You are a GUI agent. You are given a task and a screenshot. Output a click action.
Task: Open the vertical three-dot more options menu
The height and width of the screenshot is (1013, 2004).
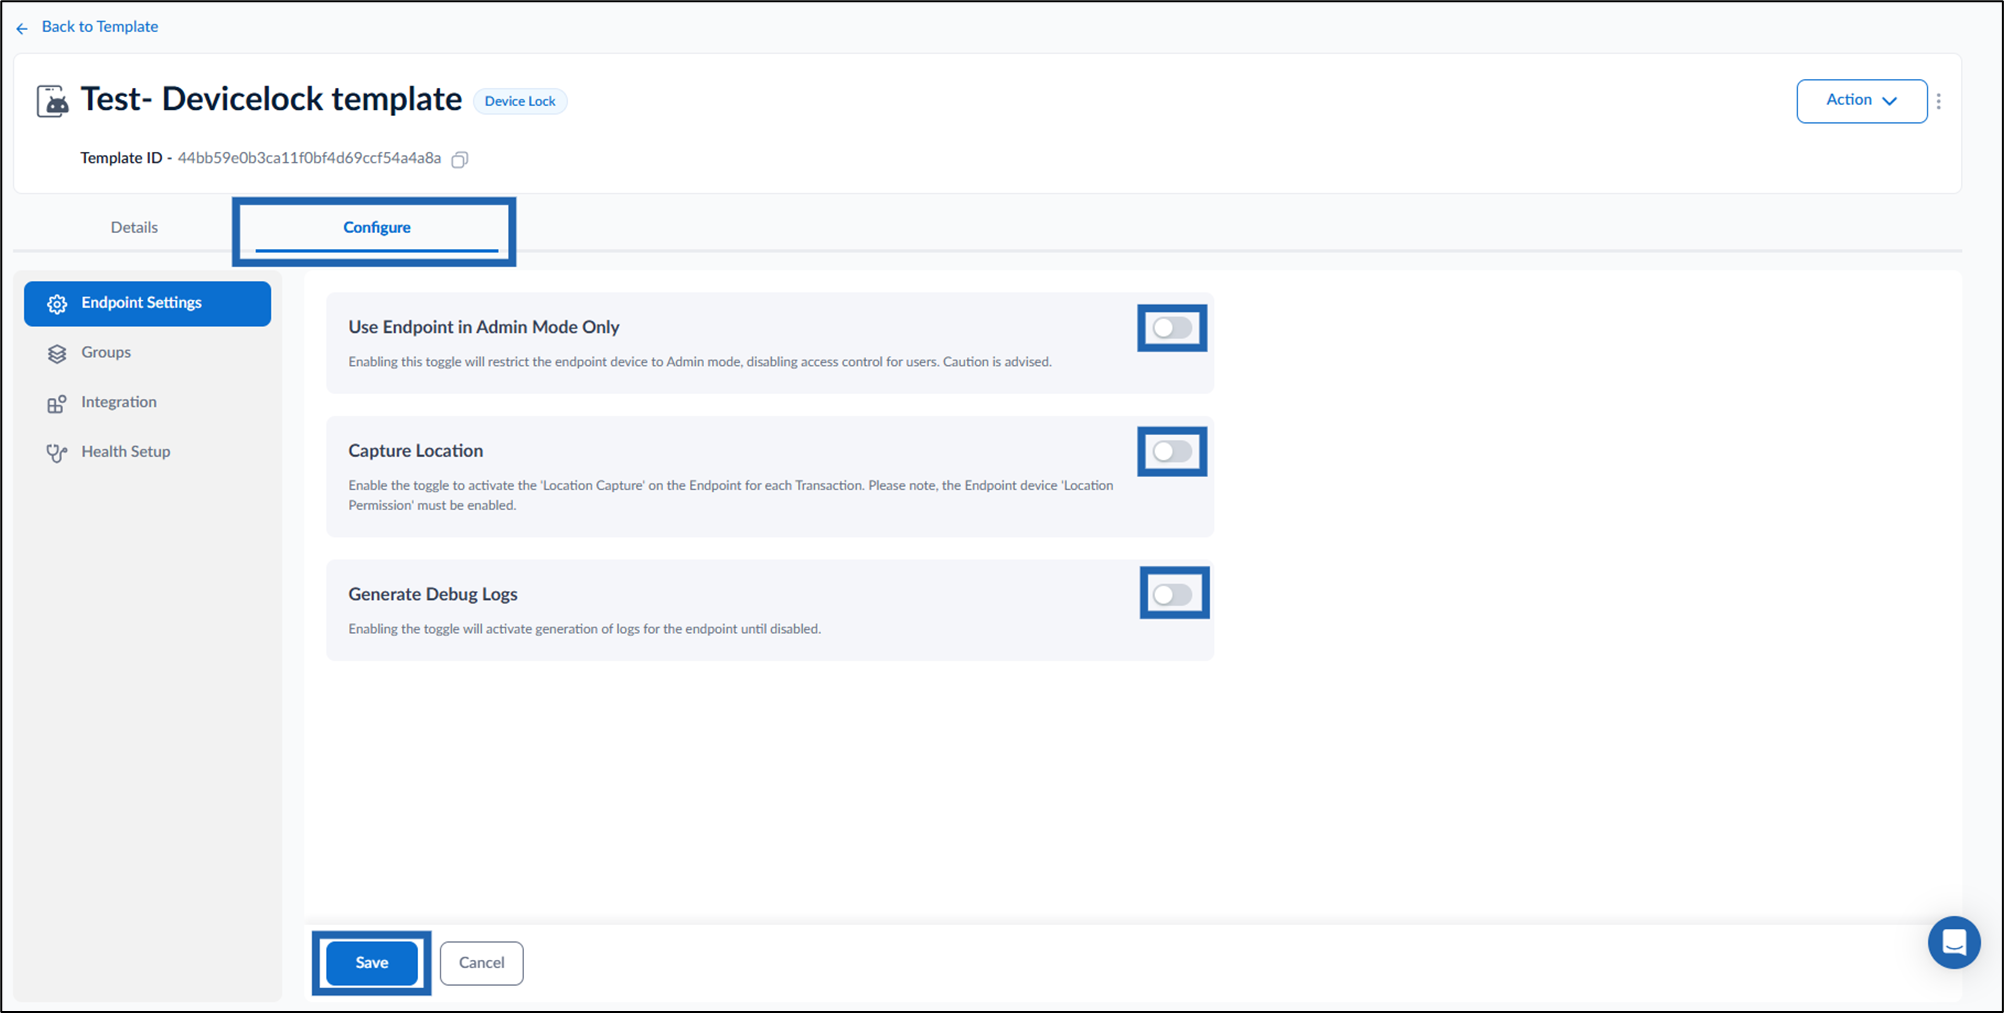click(x=1938, y=101)
